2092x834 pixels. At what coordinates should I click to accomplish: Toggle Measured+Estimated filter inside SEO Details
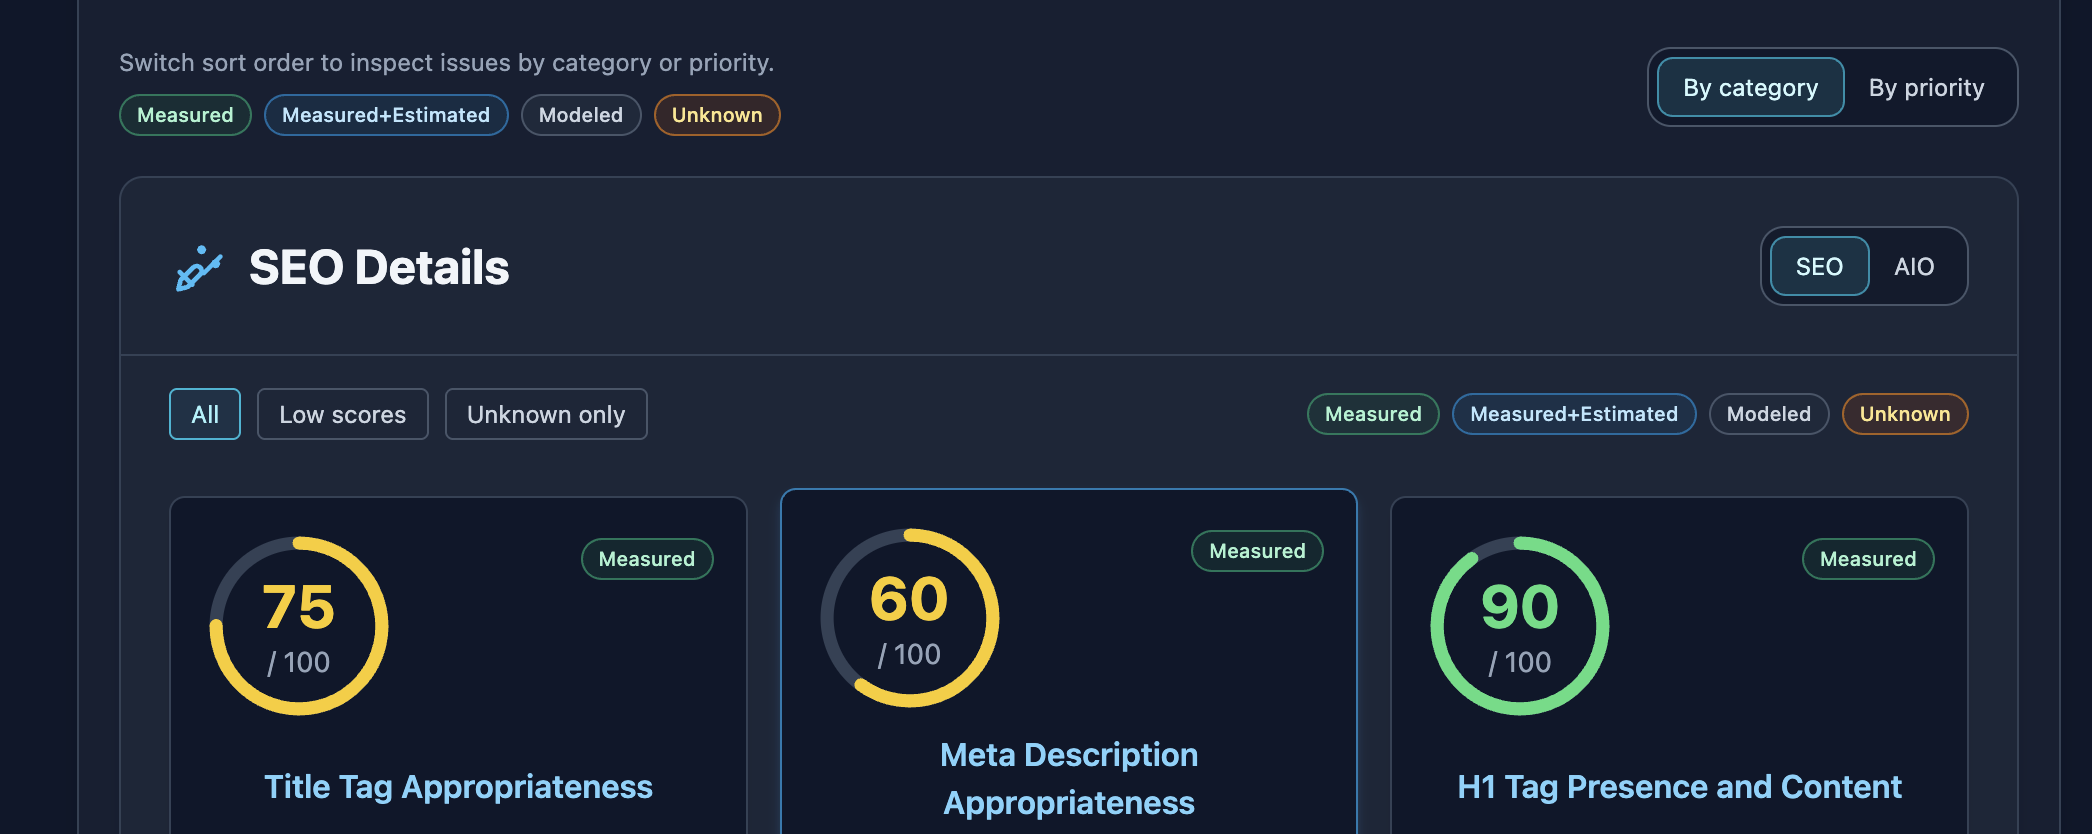point(1573,413)
